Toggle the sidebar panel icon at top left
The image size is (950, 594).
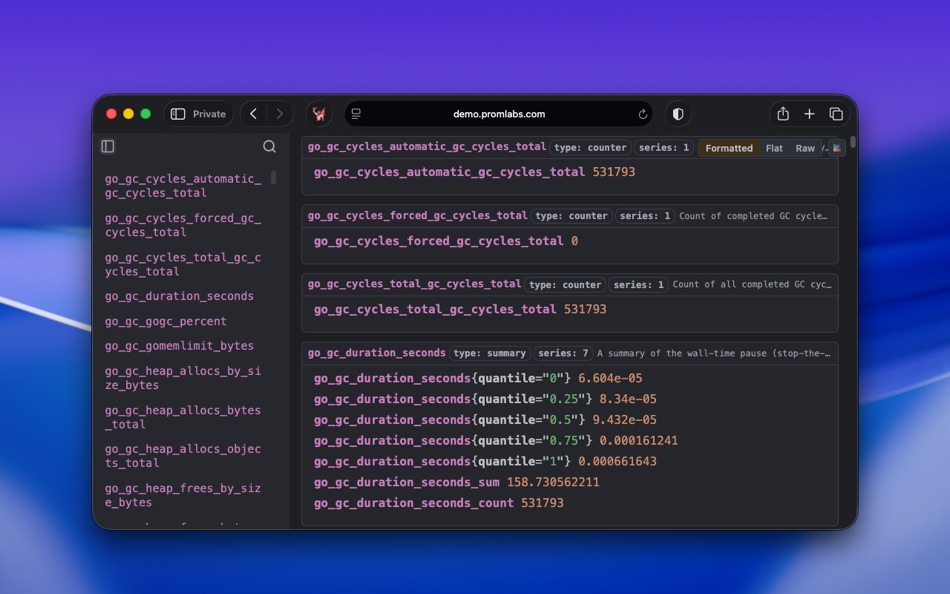pos(108,146)
